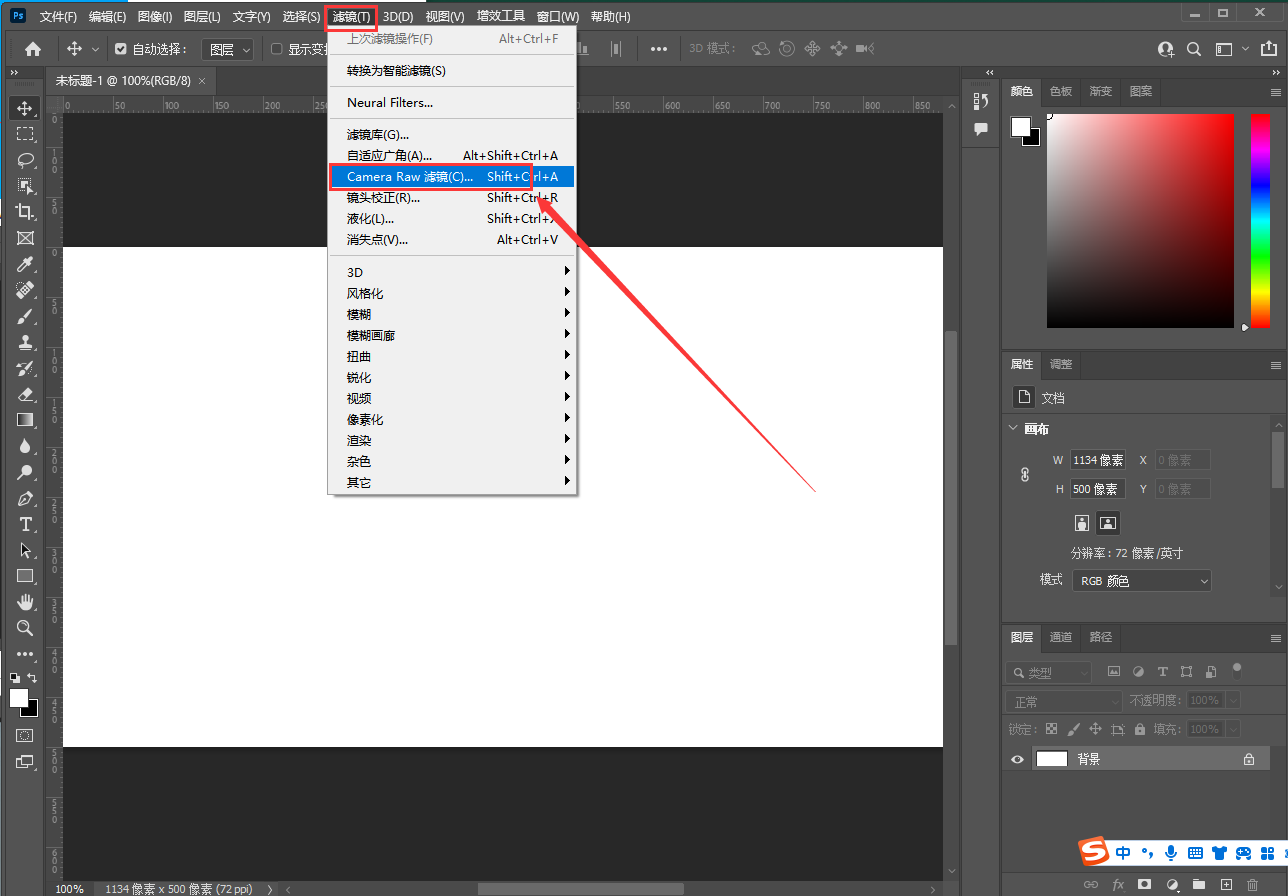Viewport: 1288px width, 896px height.
Task: Select the Crop tool
Action: pyautogui.click(x=25, y=211)
